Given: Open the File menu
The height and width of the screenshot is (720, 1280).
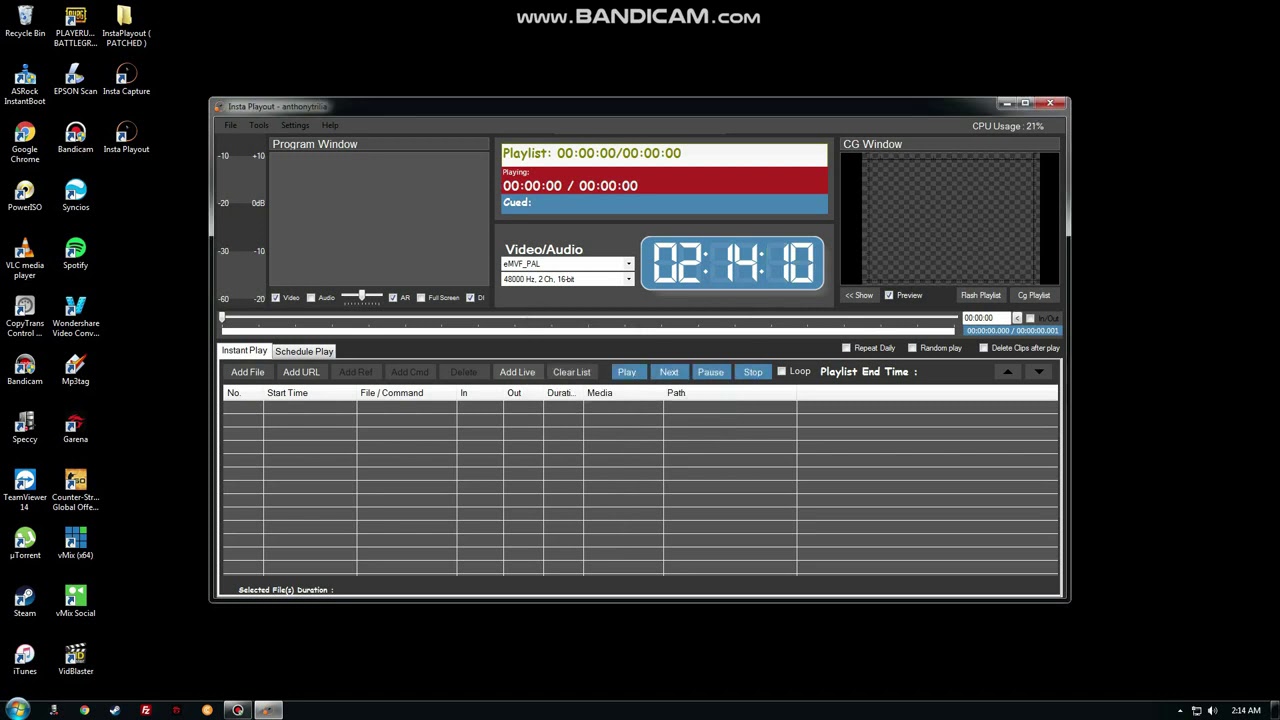Looking at the screenshot, I should 231,125.
